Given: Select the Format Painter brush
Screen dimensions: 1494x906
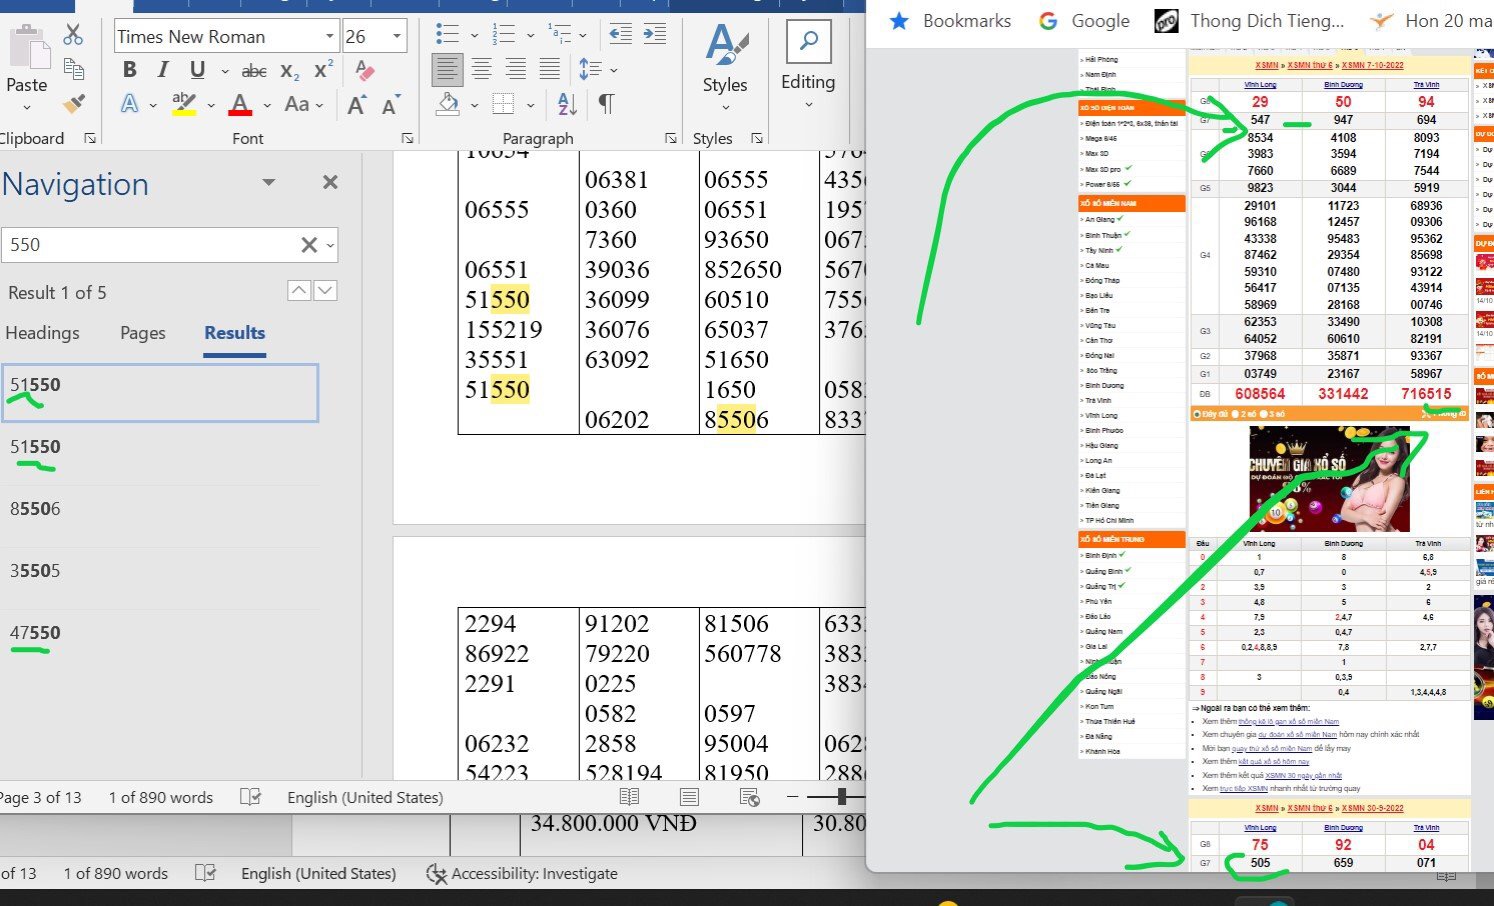Looking at the screenshot, I should (x=73, y=103).
